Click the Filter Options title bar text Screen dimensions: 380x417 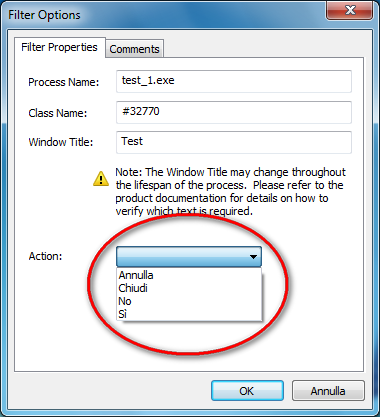click(44, 15)
